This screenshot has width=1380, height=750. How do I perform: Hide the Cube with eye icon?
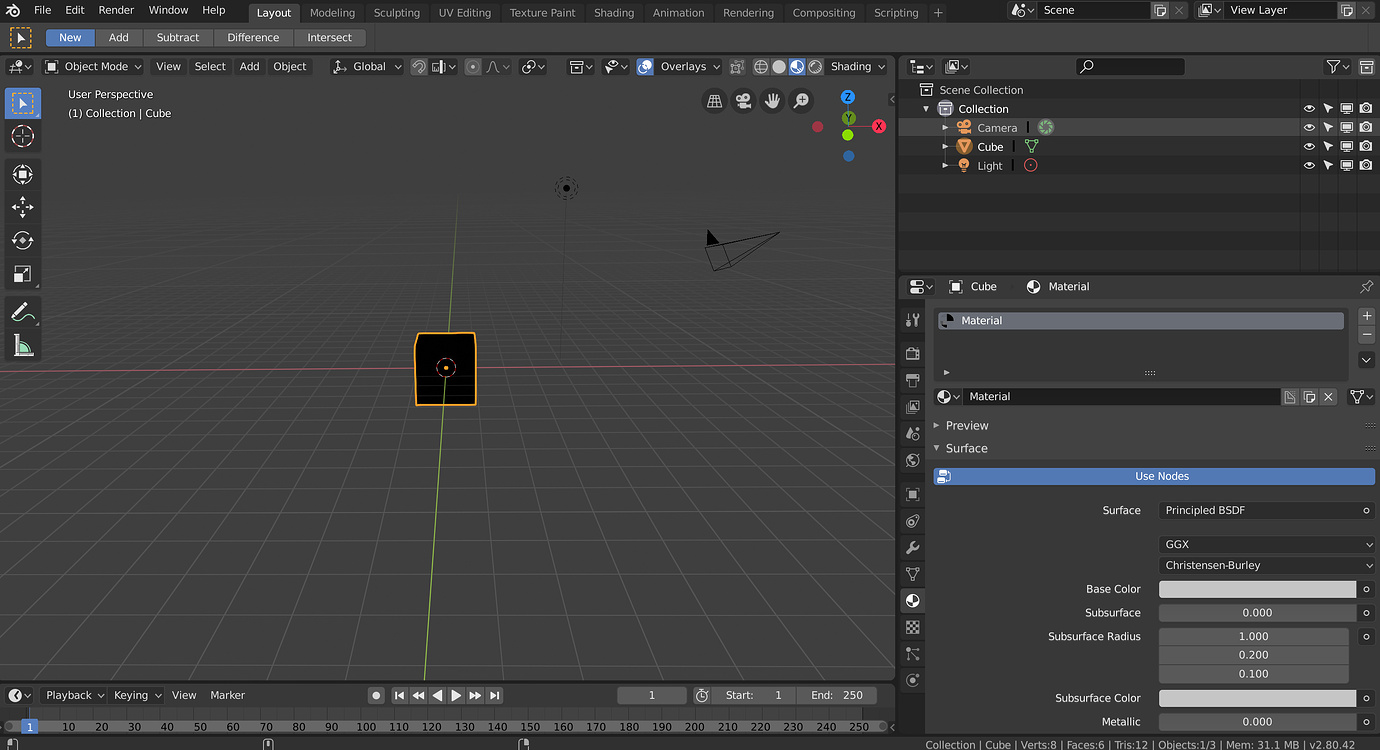pos(1309,147)
